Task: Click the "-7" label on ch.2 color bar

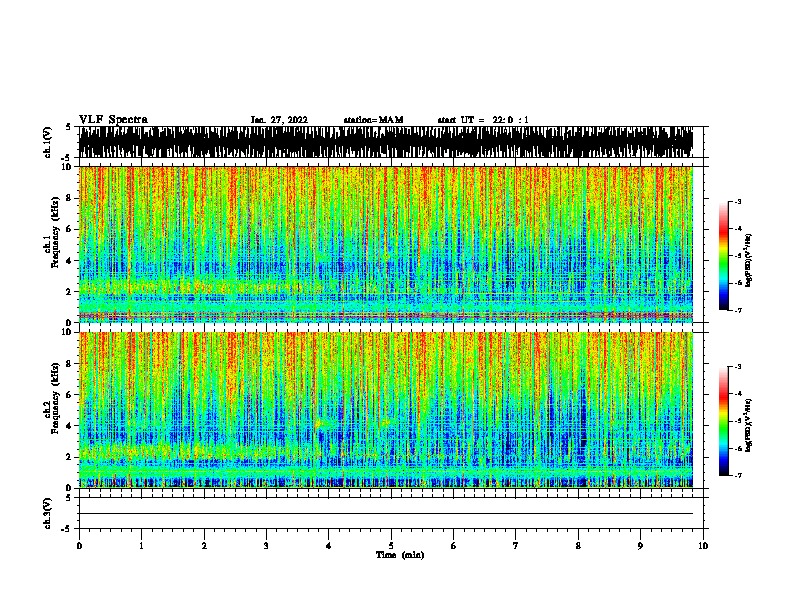Action: [x=737, y=475]
